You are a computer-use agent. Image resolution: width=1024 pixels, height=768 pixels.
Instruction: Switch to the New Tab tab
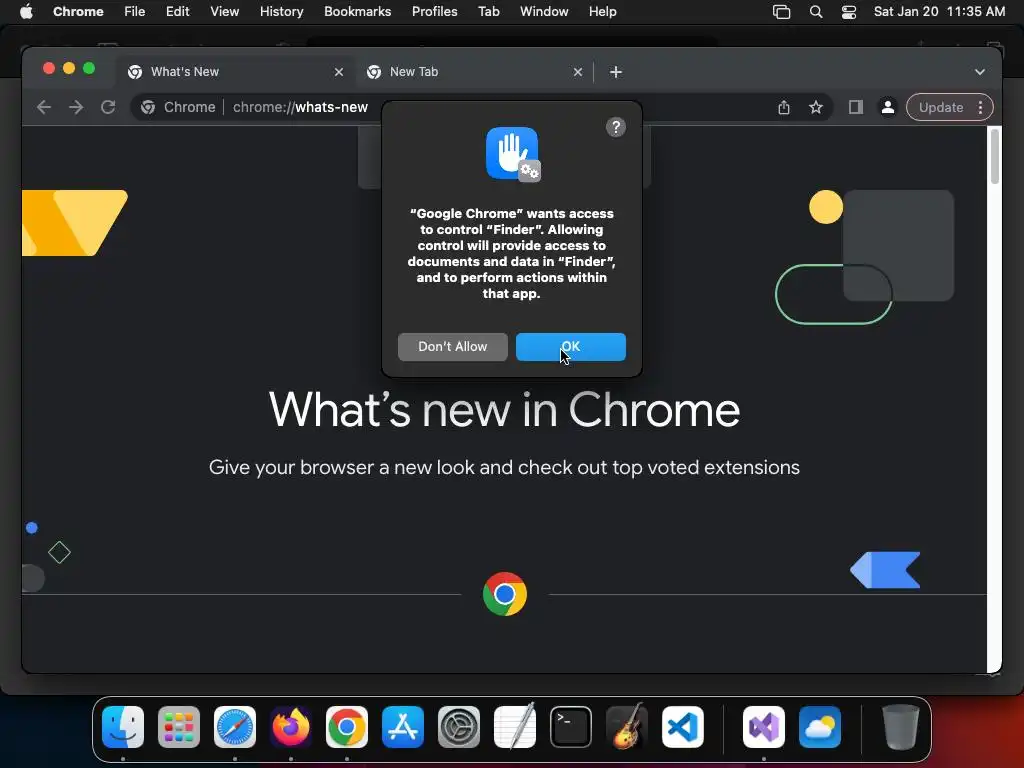475,72
